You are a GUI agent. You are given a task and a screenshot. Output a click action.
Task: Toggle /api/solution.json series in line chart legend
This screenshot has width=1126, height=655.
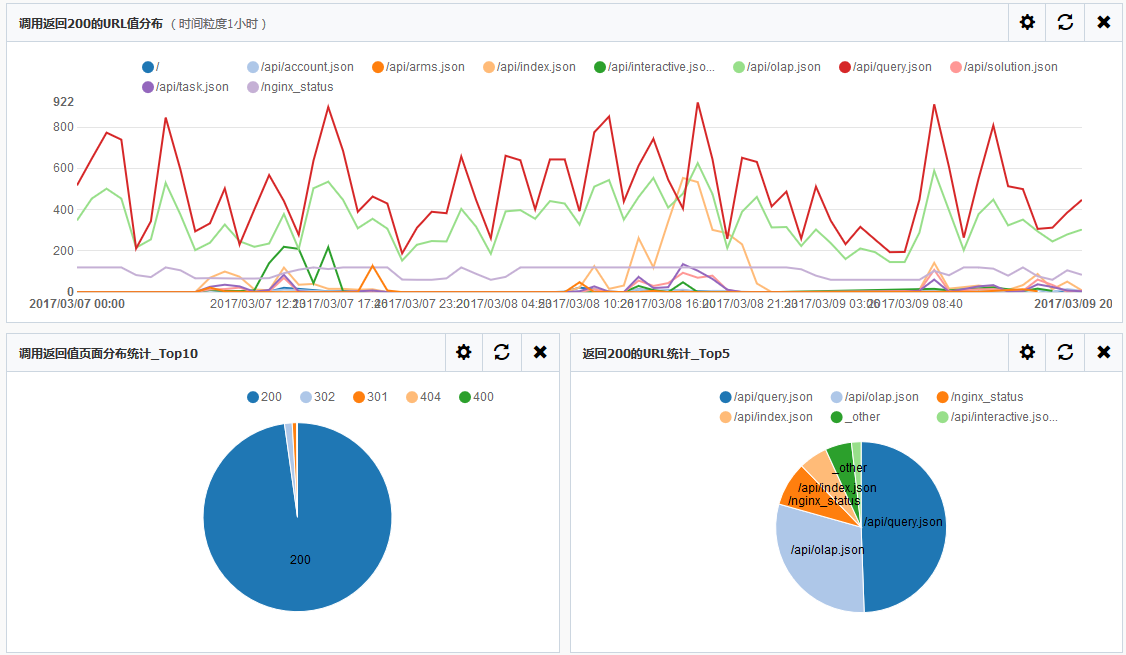1004,67
